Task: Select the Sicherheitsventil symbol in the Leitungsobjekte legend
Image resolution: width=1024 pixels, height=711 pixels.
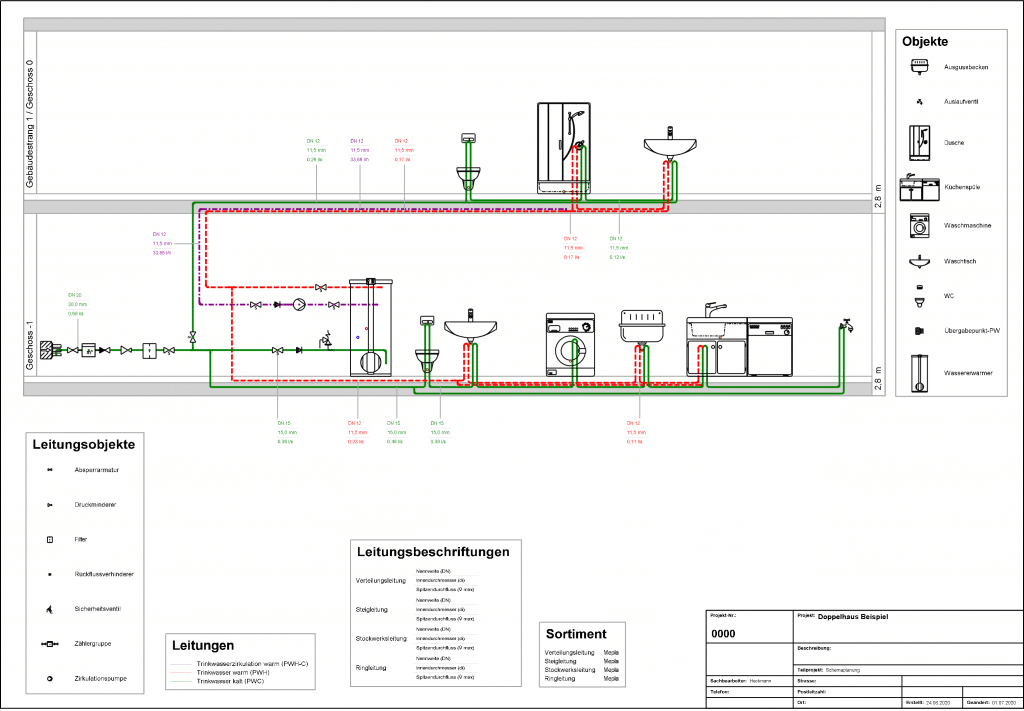Action: [50, 609]
